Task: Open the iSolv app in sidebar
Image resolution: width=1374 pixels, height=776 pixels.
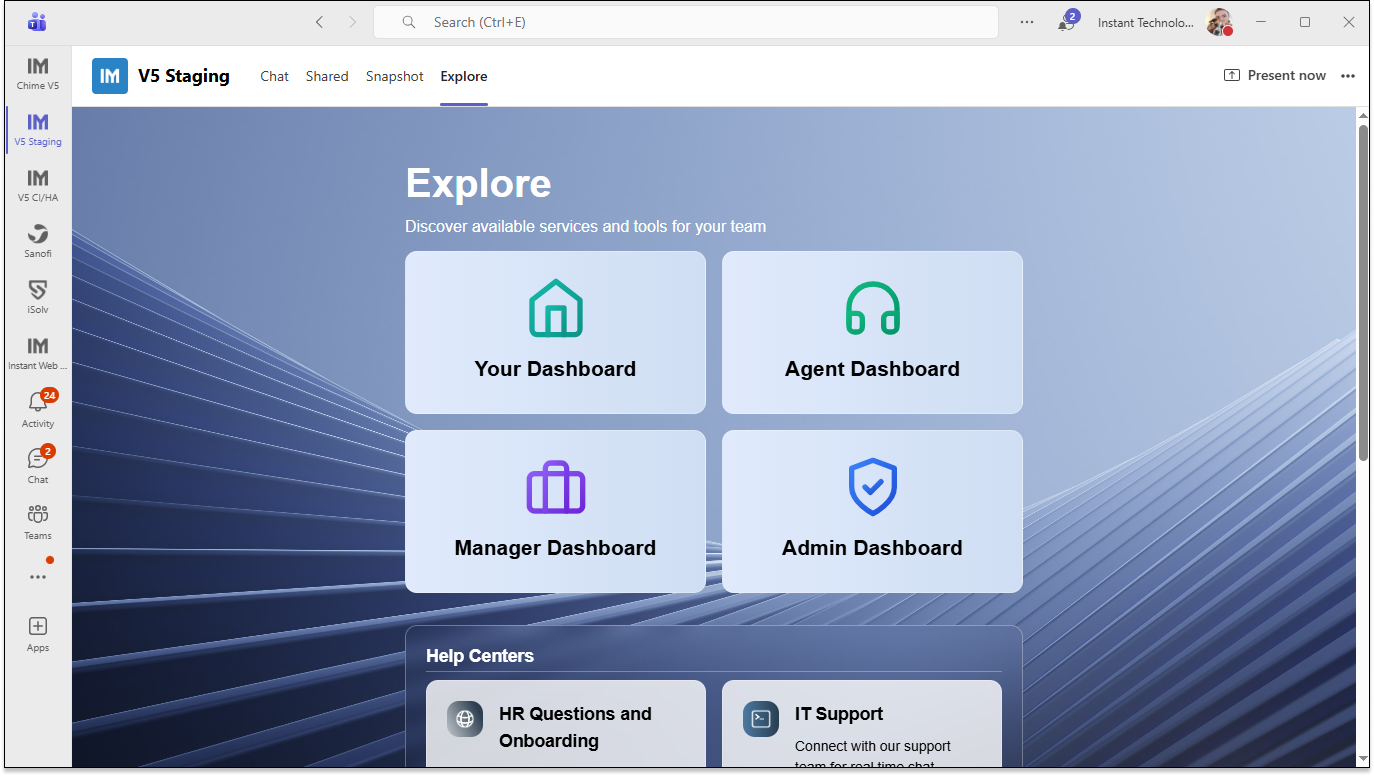Action: 38,296
